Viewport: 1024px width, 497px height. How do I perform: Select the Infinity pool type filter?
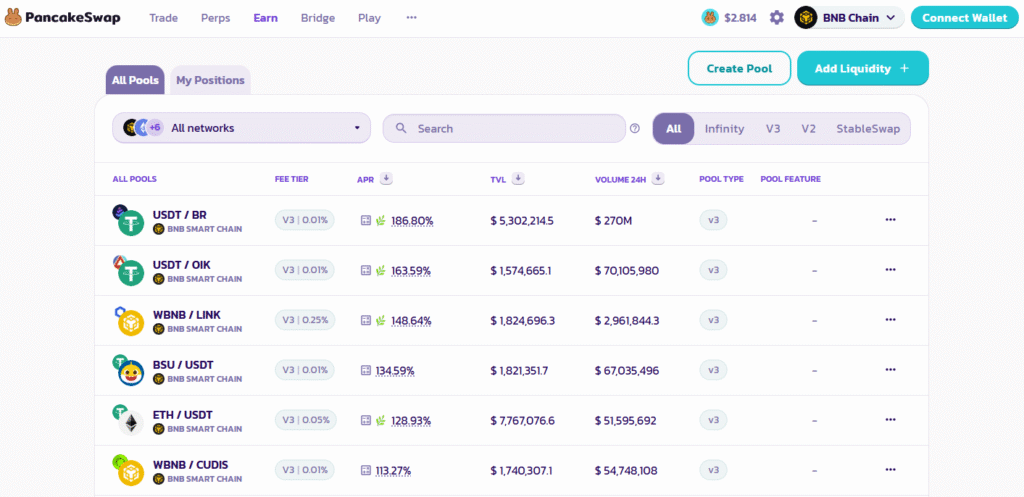pyautogui.click(x=724, y=128)
